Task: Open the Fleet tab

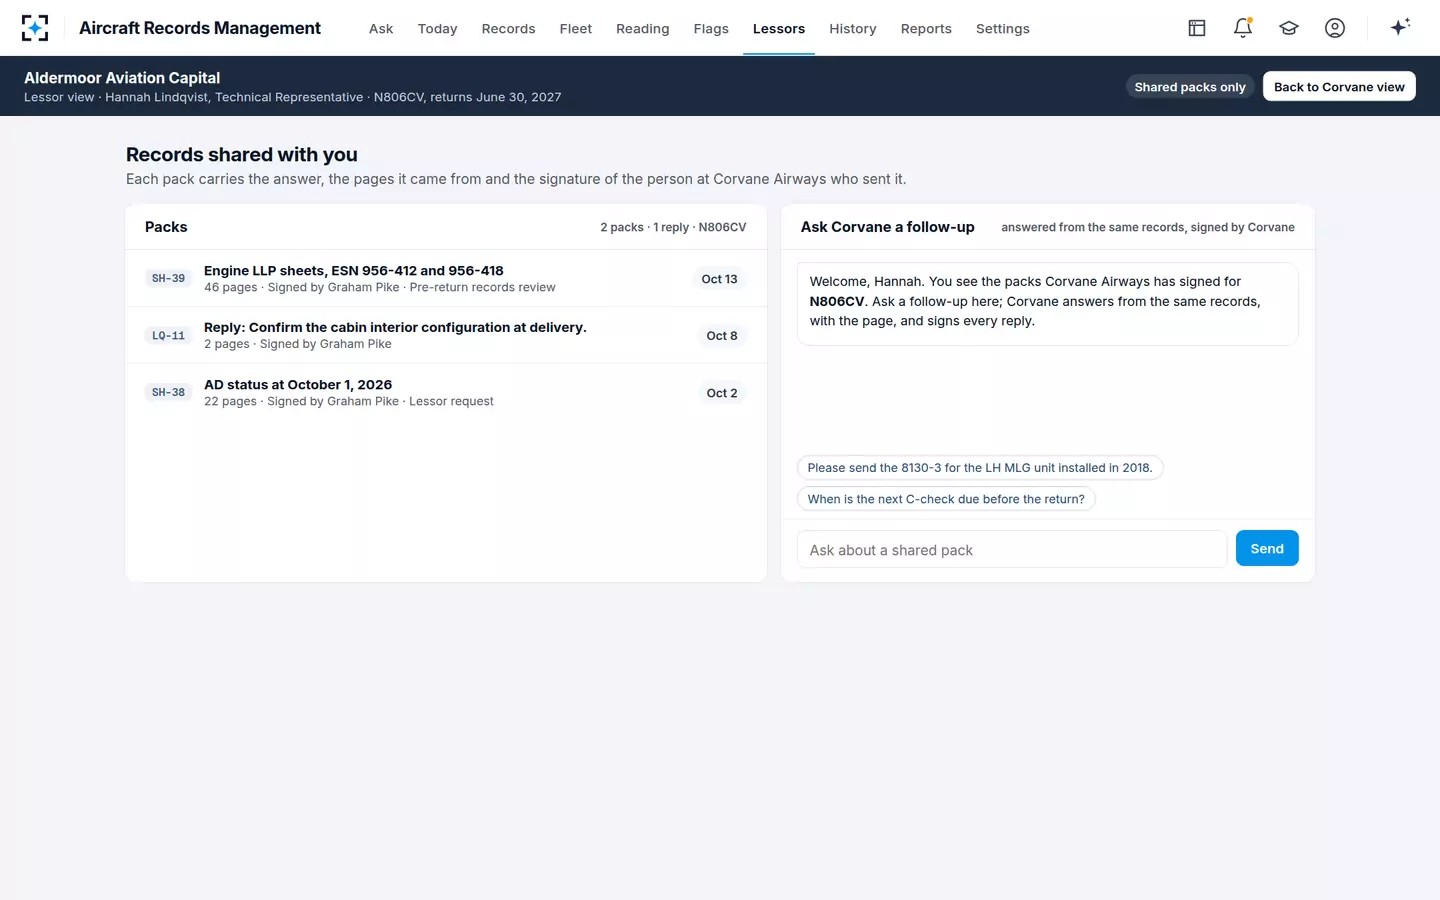Action: click(576, 29)
